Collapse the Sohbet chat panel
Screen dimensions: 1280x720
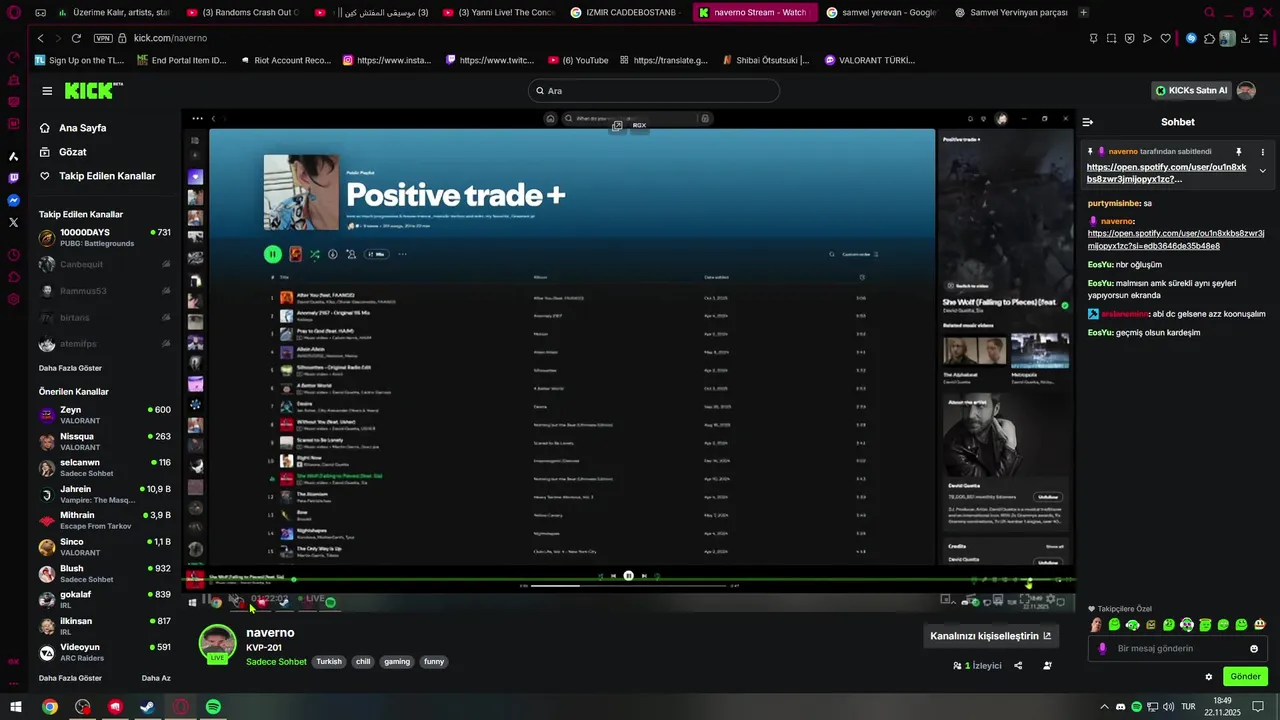click(x=1088, y=122)
